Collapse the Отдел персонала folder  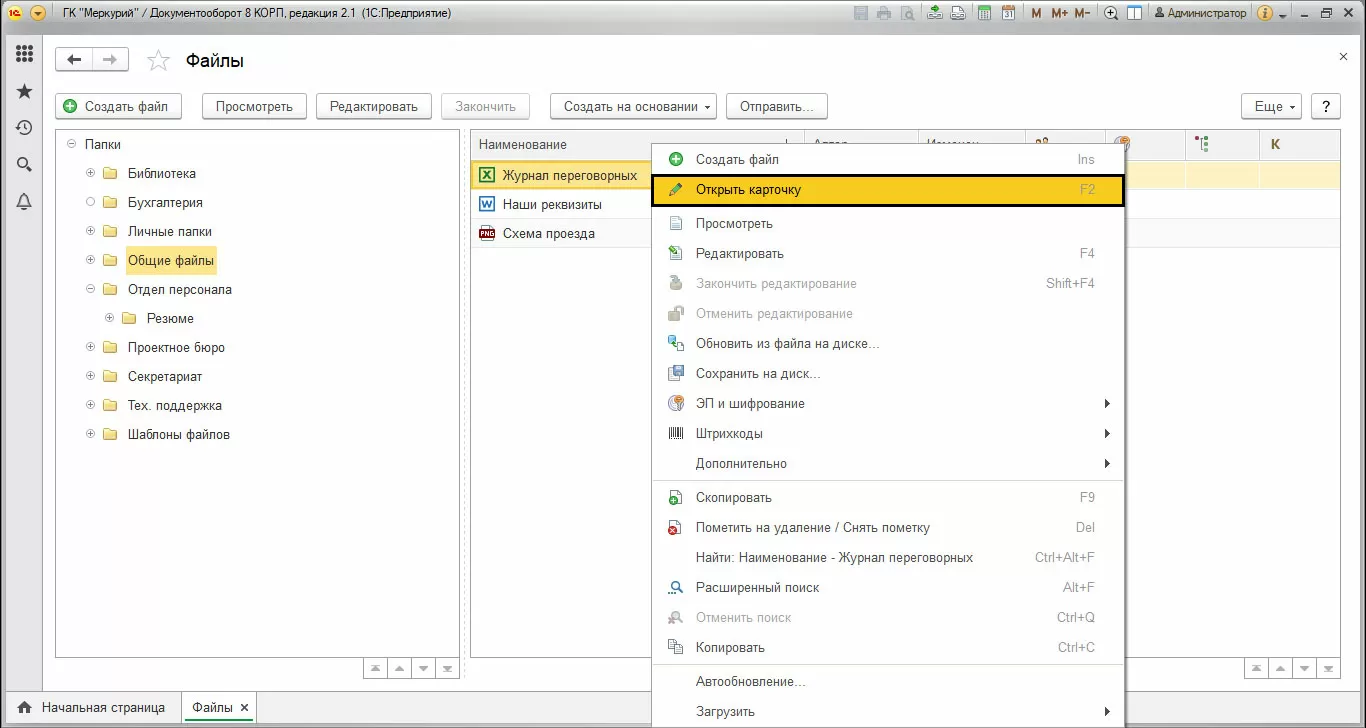(90, 289)
